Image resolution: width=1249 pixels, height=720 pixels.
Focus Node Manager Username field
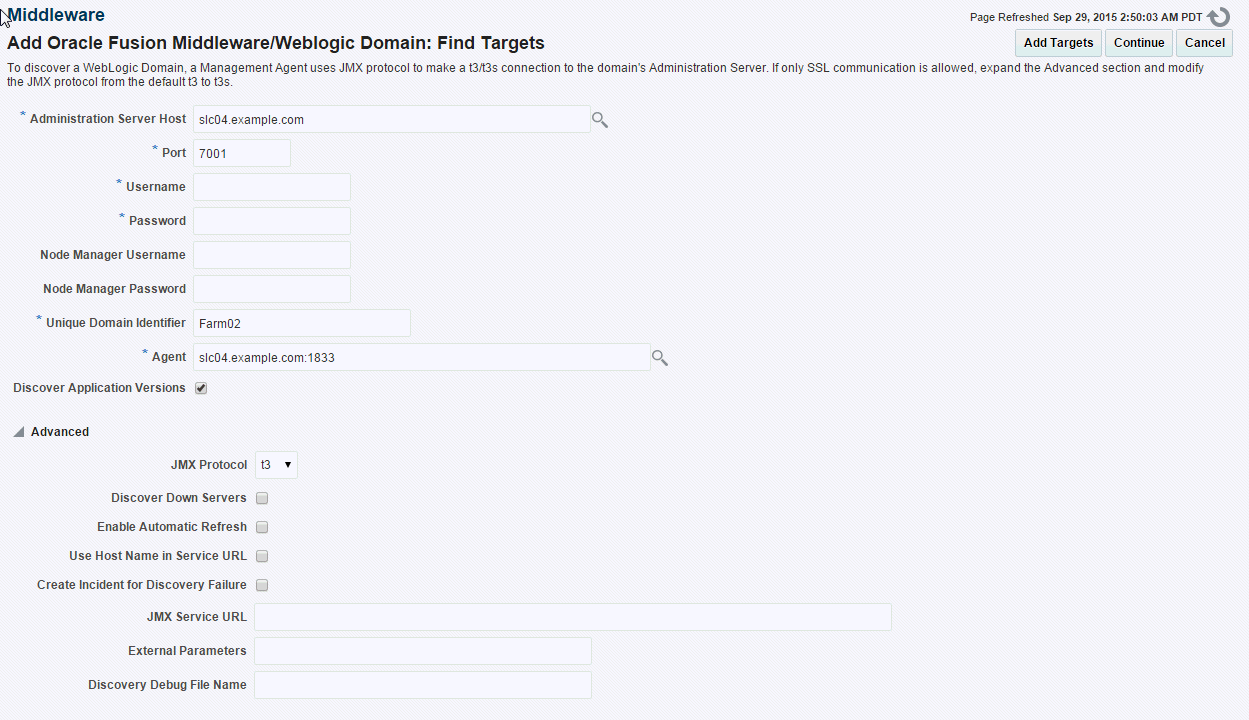click(272, 255)
